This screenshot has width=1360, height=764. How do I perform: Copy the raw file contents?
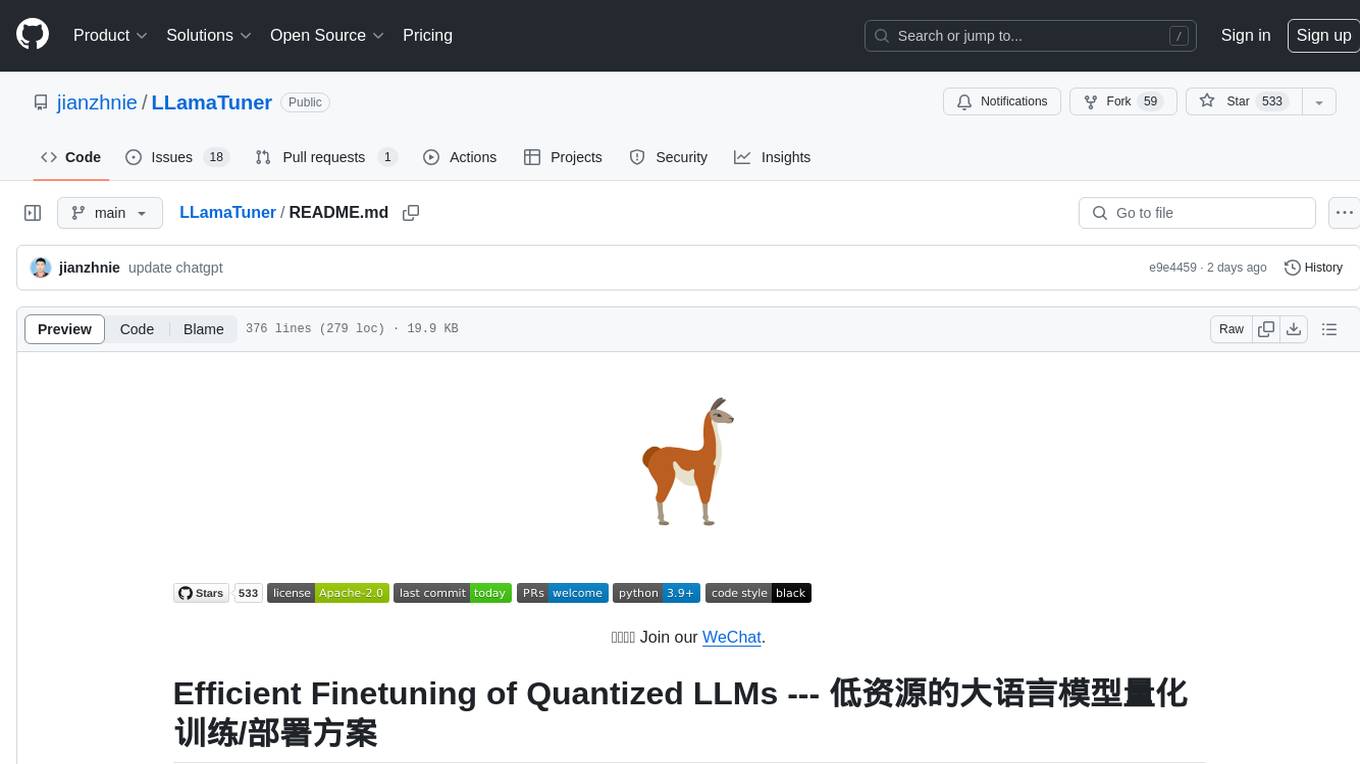pos(1266,329)
